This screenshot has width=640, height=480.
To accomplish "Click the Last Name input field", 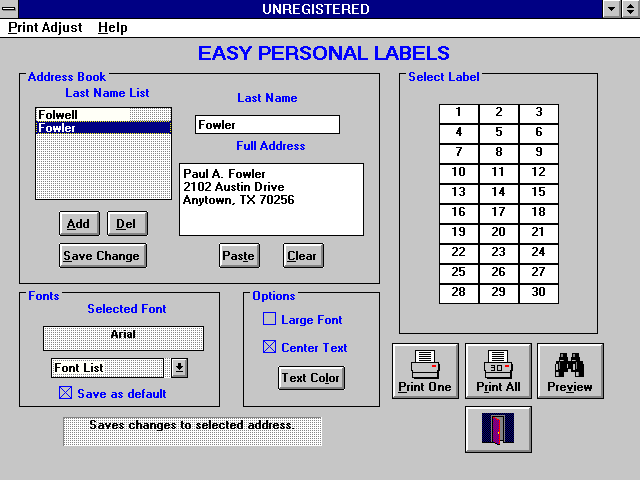I will point(267,125).
